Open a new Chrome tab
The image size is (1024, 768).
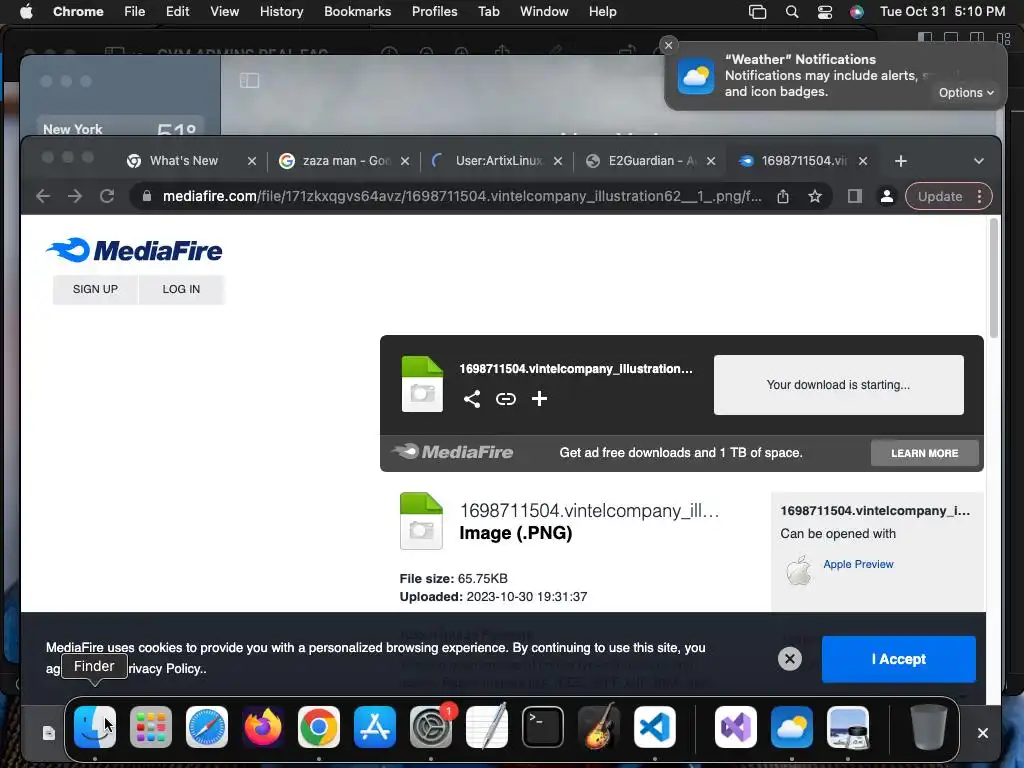click(x=901, y=161)
